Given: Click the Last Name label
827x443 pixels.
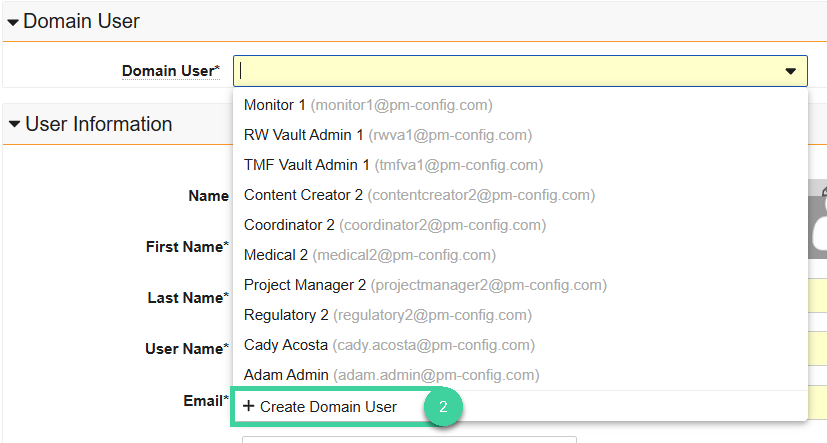Looking at the screenshot, I should [188, 298].
